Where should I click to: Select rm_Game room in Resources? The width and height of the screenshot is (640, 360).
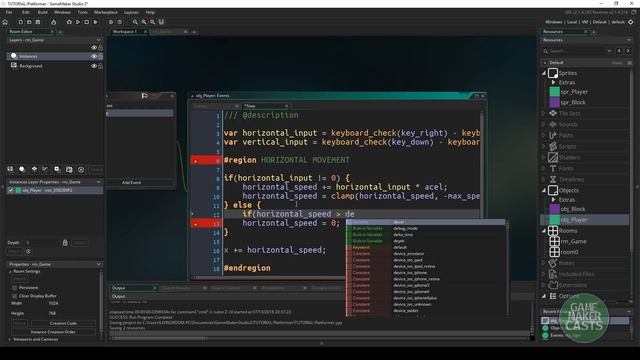(573, 241)
